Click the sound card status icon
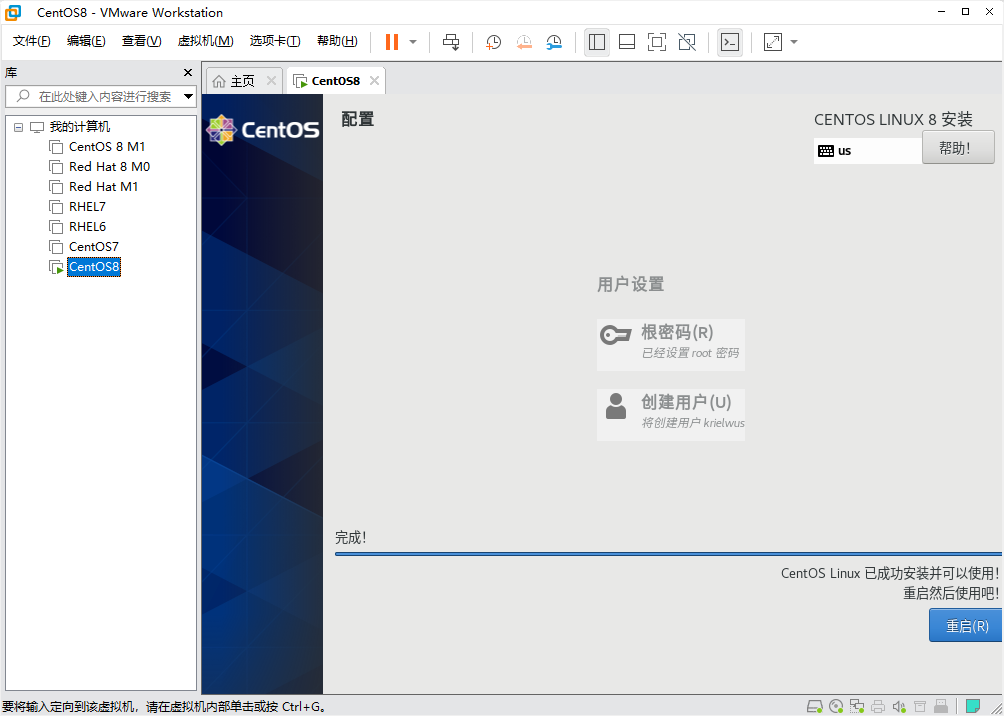Image resolution: width=1004 pixels, height=716 pixels. point(899,706)
